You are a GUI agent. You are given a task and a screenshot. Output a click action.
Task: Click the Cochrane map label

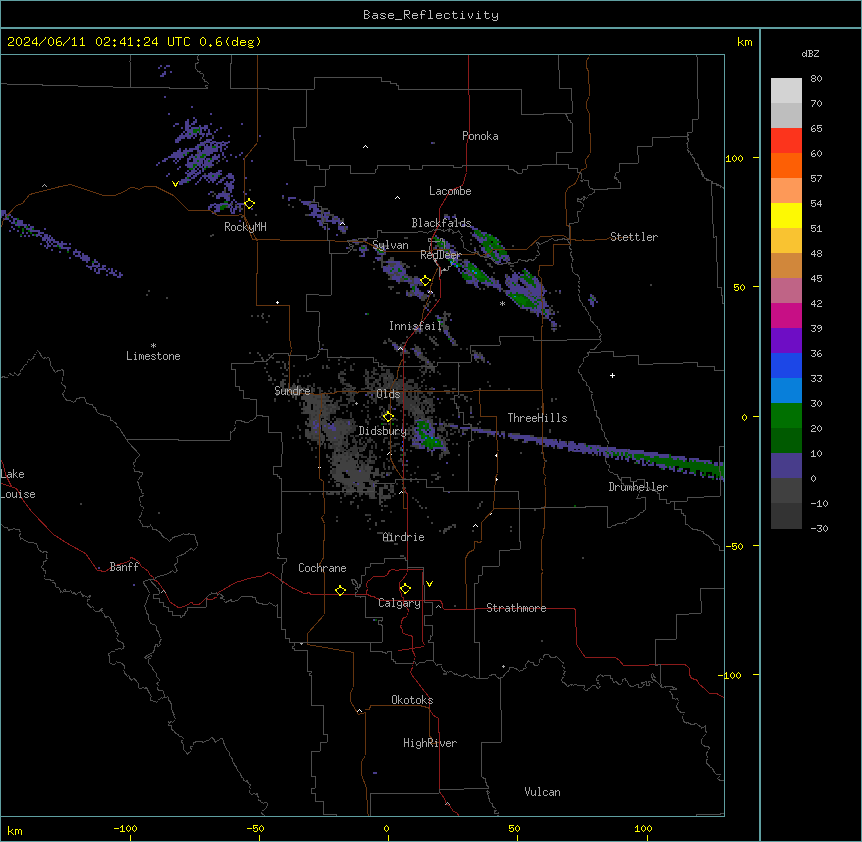tap(322, 568)
